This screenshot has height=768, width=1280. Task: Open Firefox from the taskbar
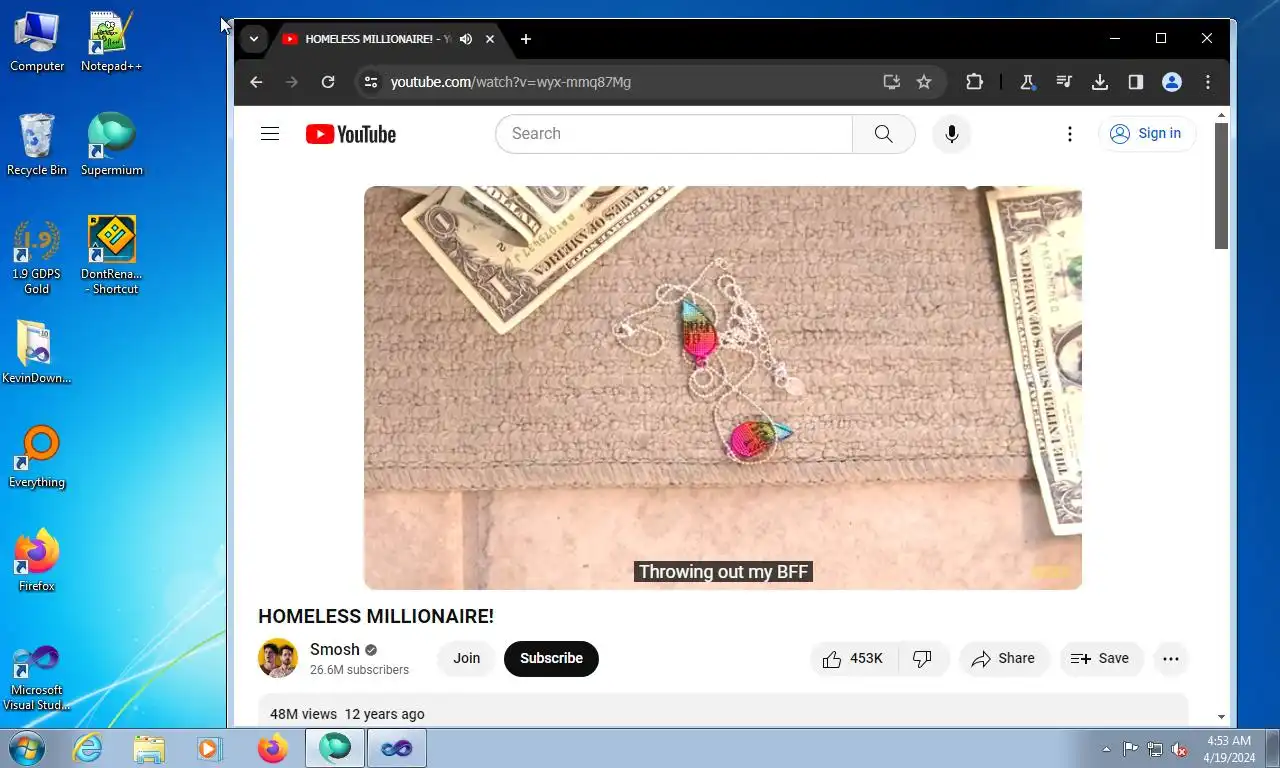272,748
